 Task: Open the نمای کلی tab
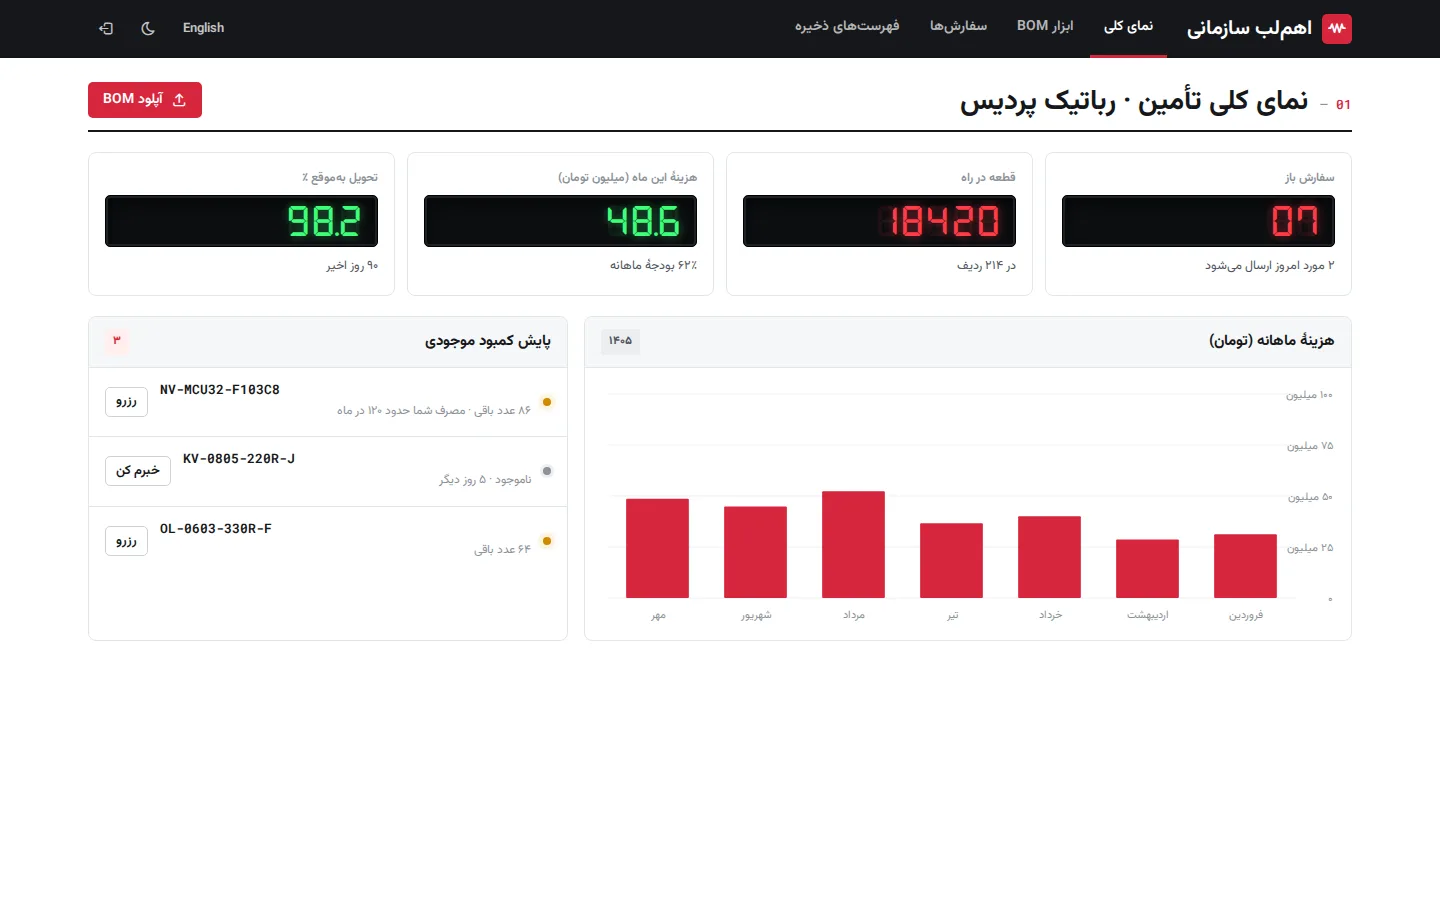[x=1128, y=27]
